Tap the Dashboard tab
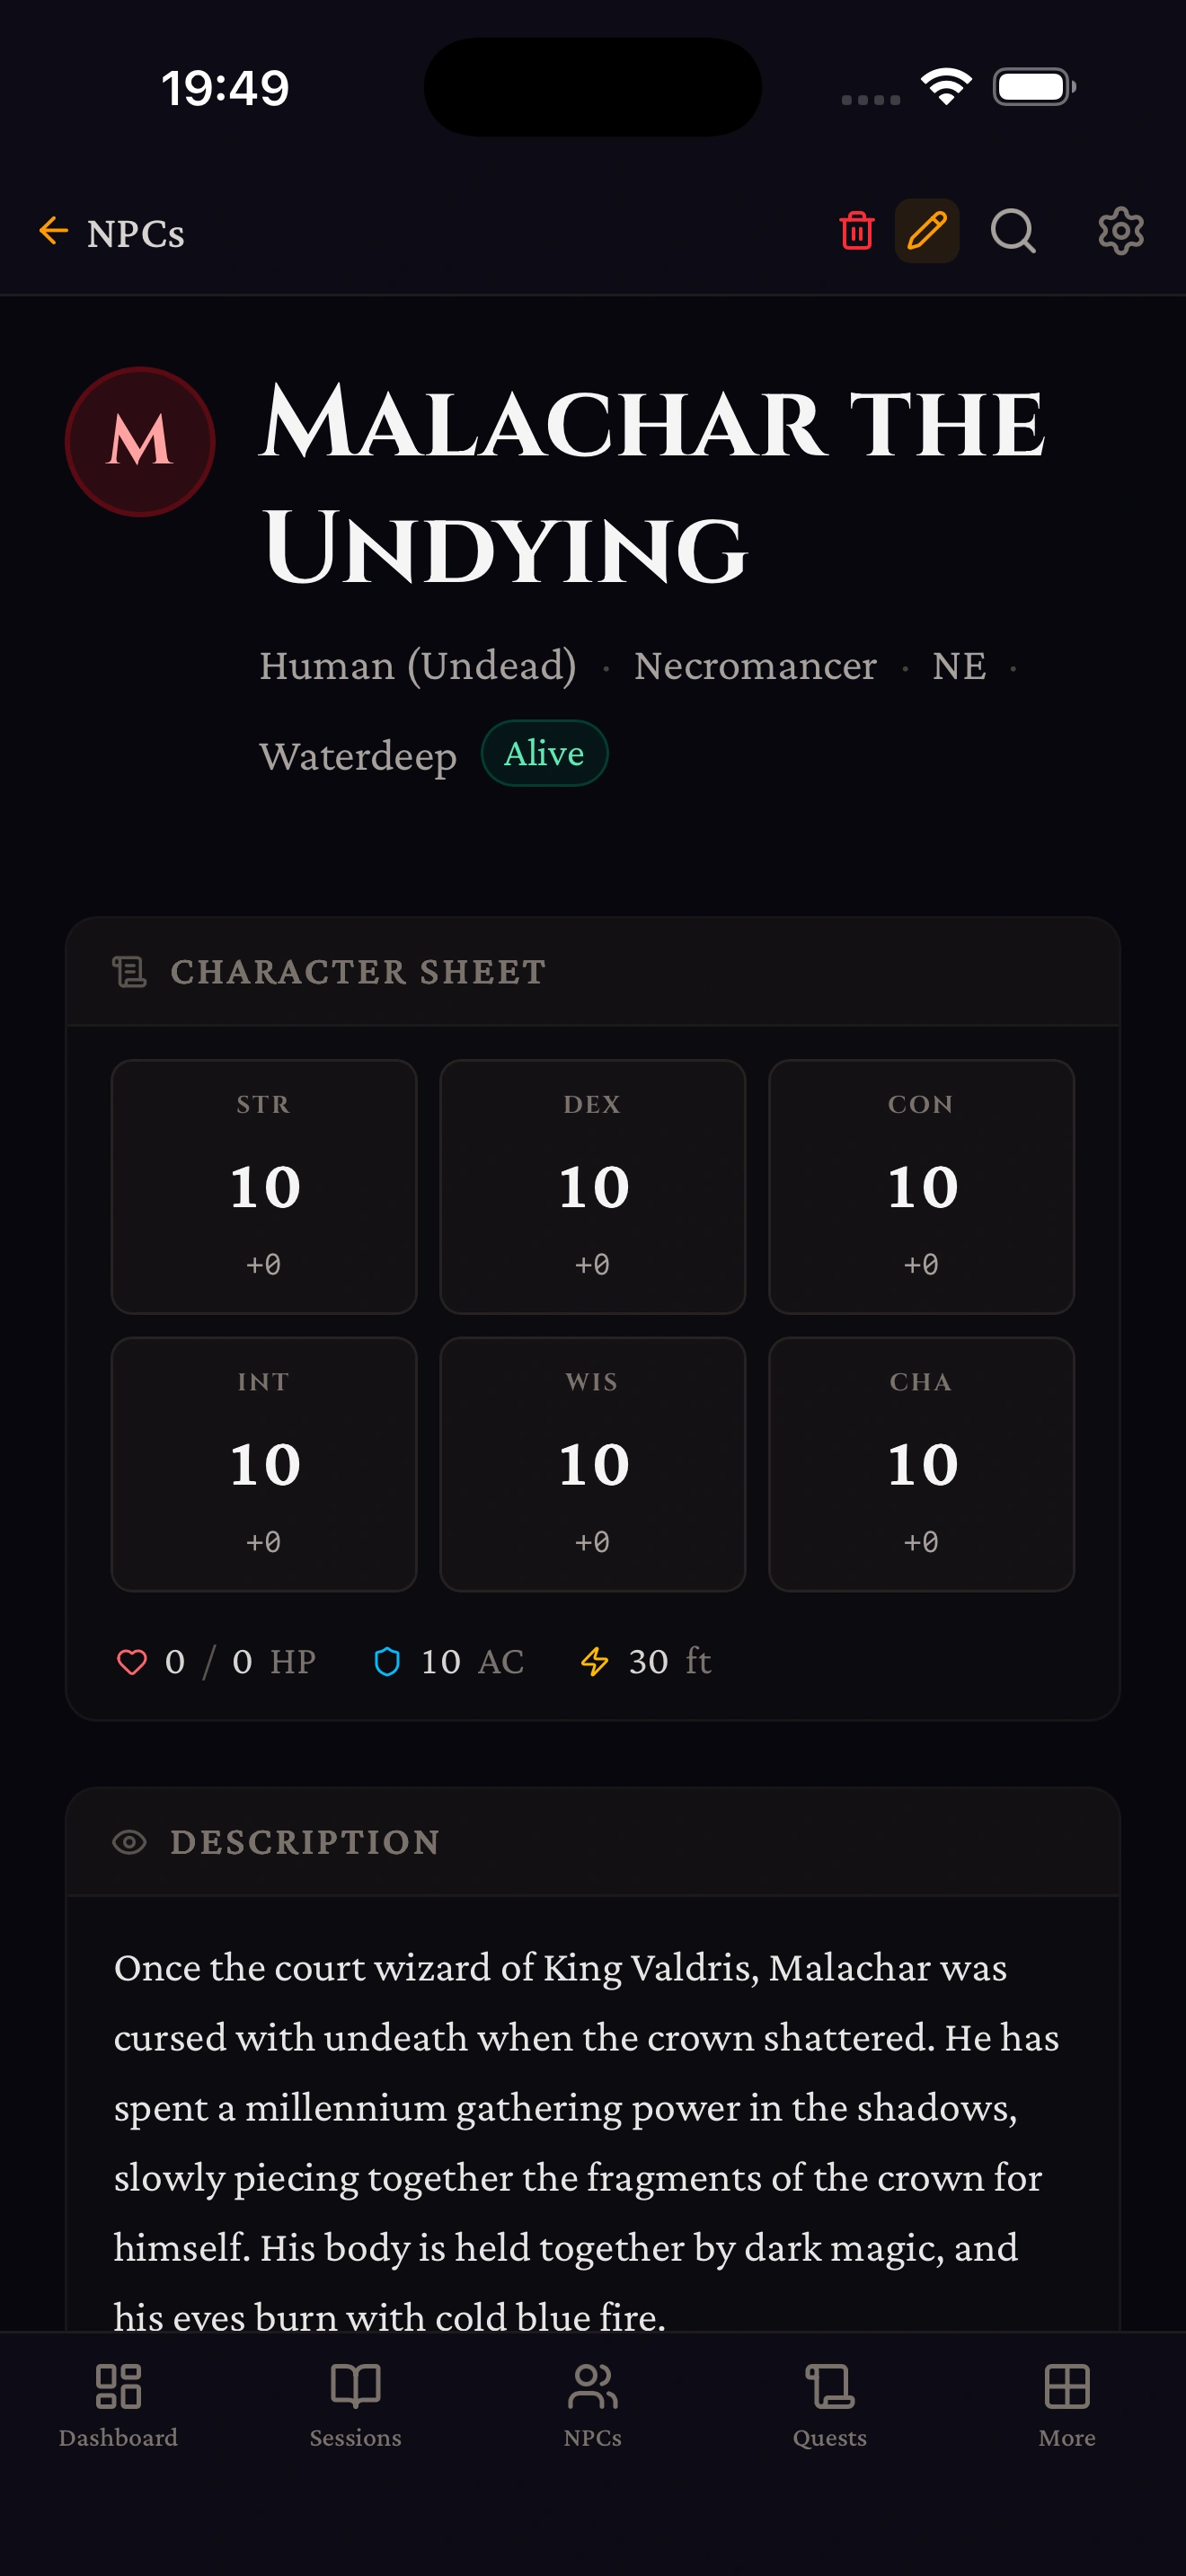Screen dimensions: 1186x2576 pos(118,2412)
